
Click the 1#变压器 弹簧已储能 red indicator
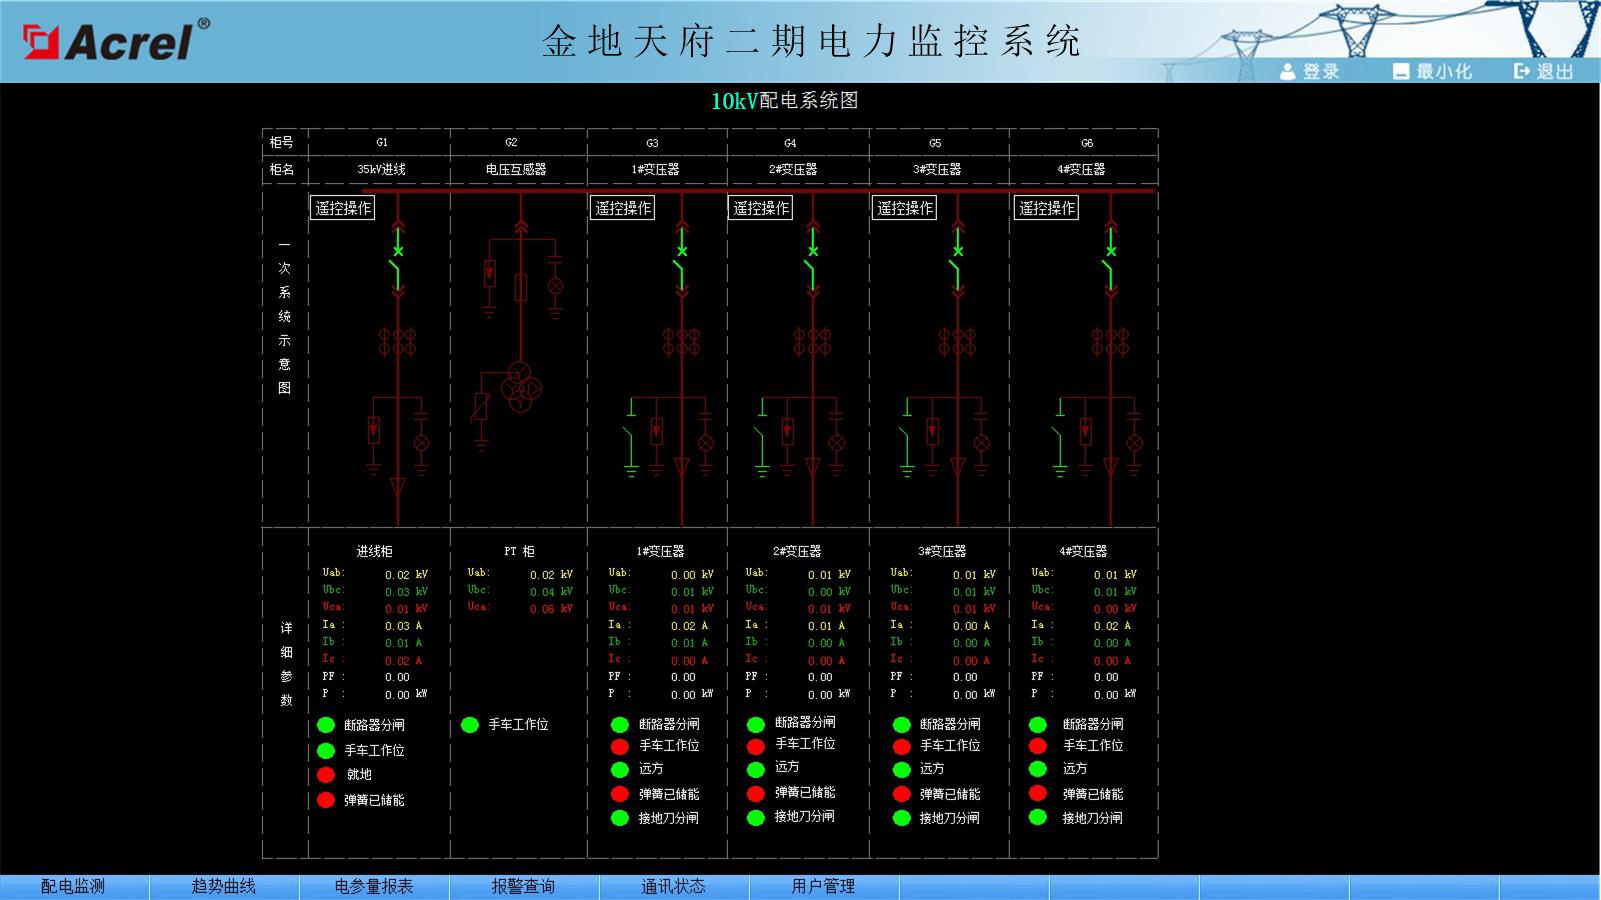click(620, 794)
